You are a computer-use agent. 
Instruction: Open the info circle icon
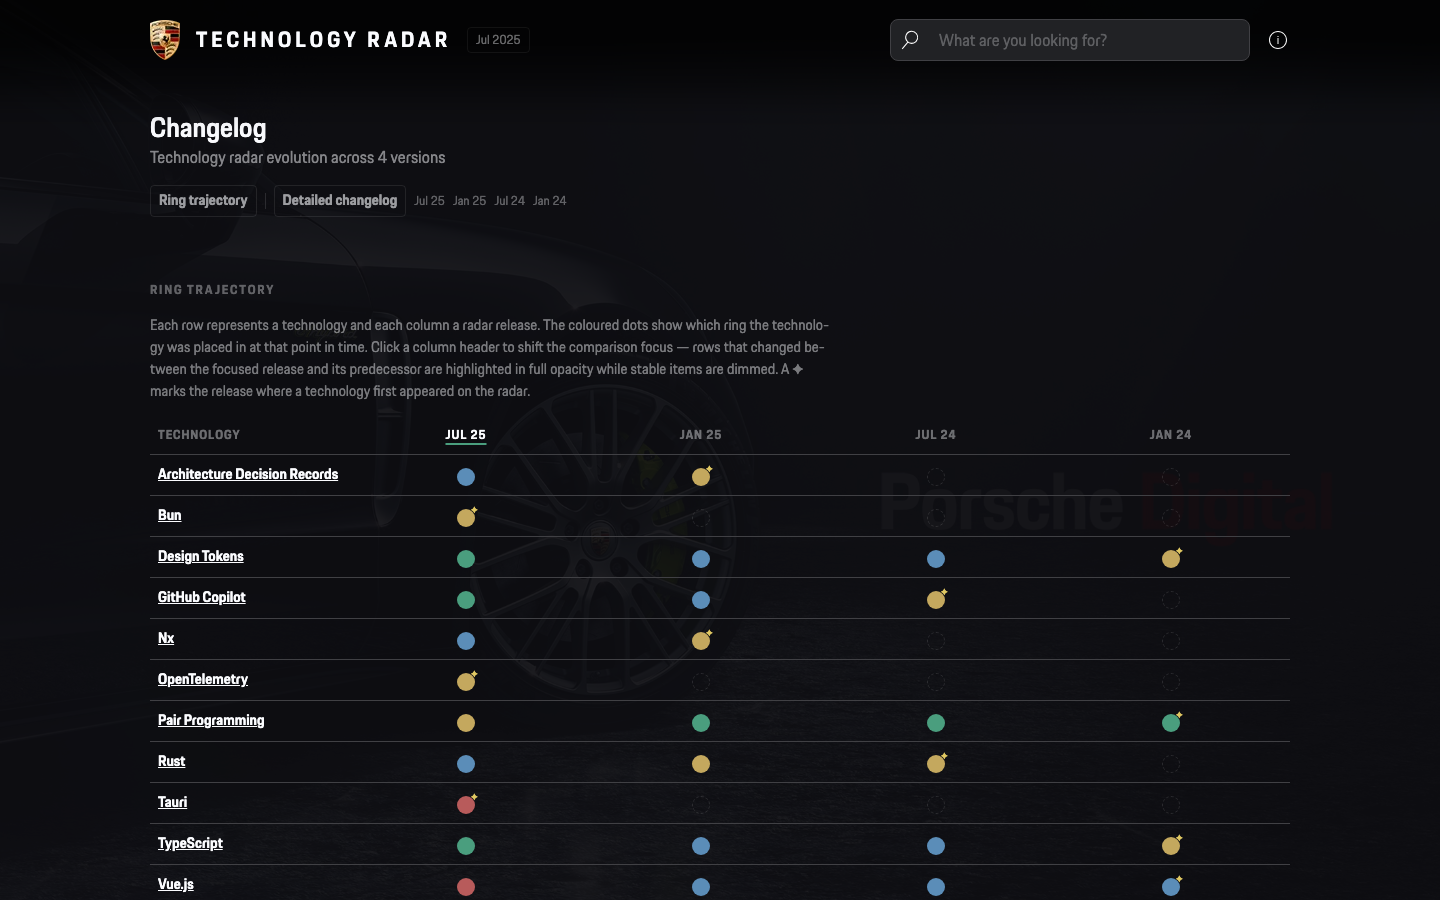point(1278,40)
